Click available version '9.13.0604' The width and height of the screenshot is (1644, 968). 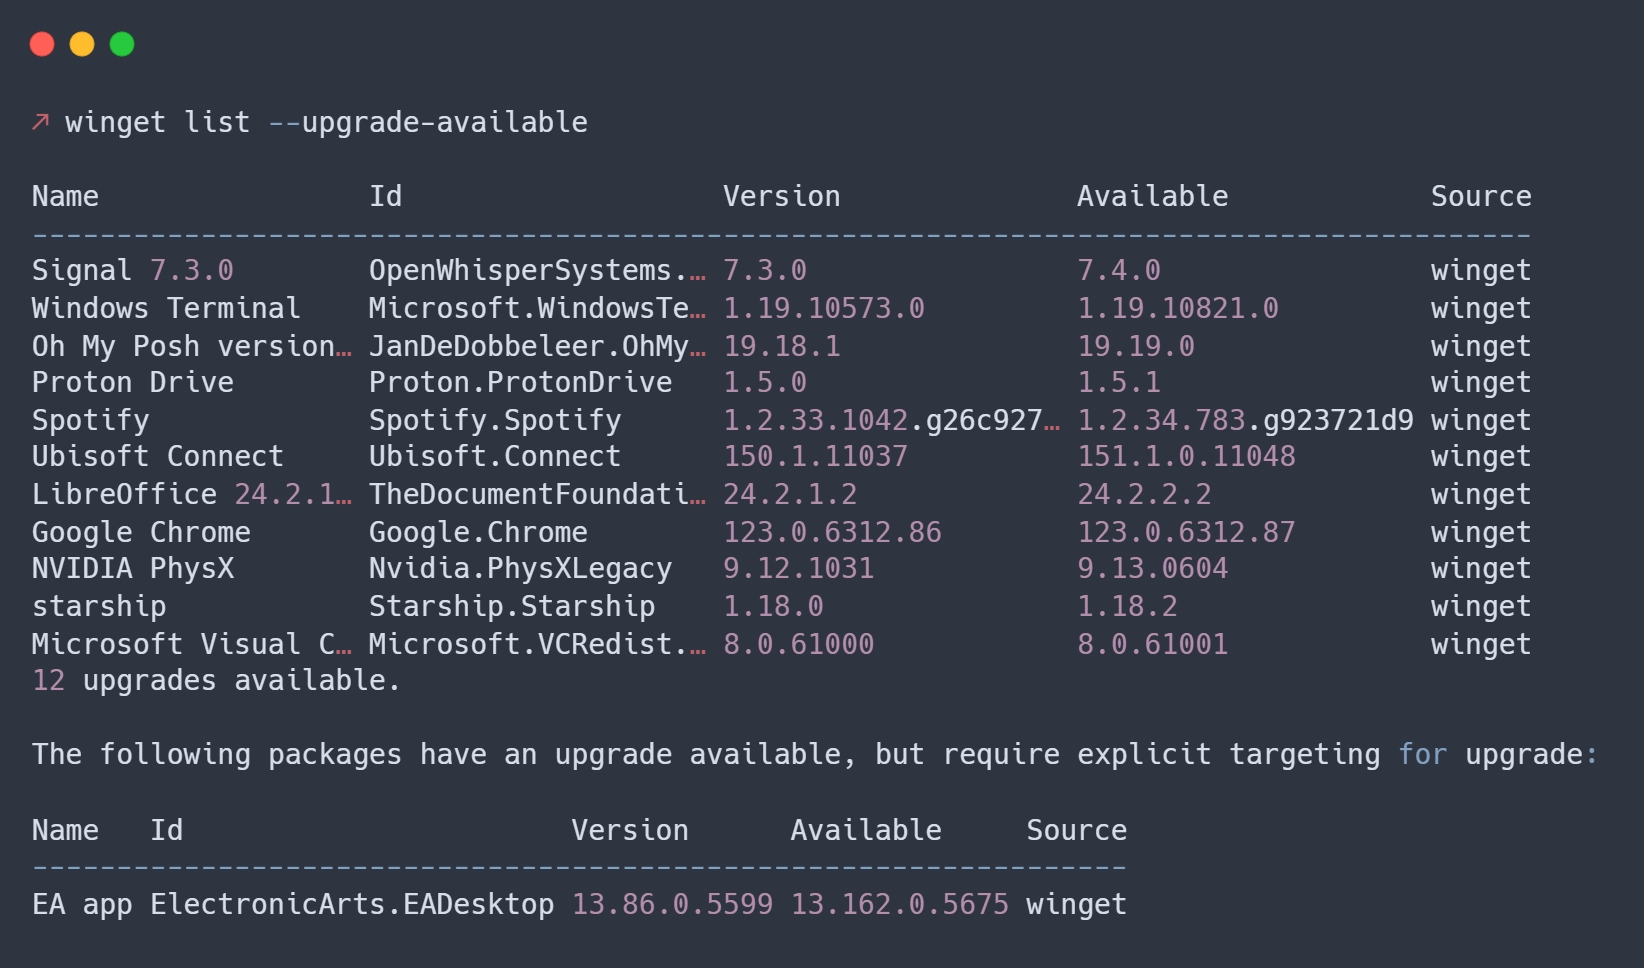coord(1153,568)
